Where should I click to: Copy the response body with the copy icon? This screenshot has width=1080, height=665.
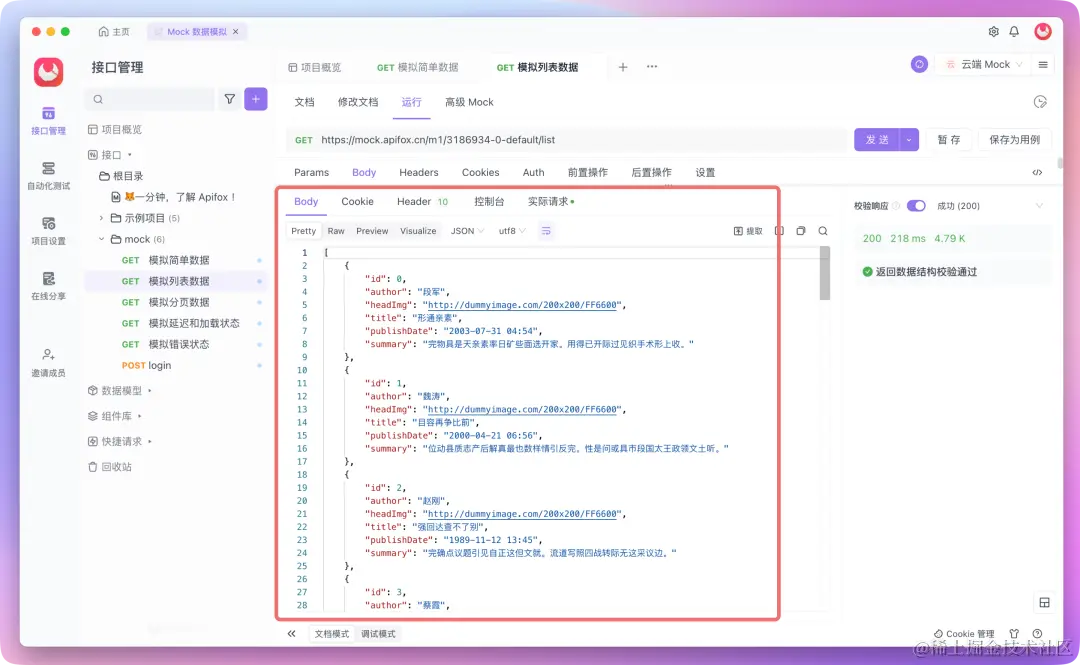pos(800,231)
